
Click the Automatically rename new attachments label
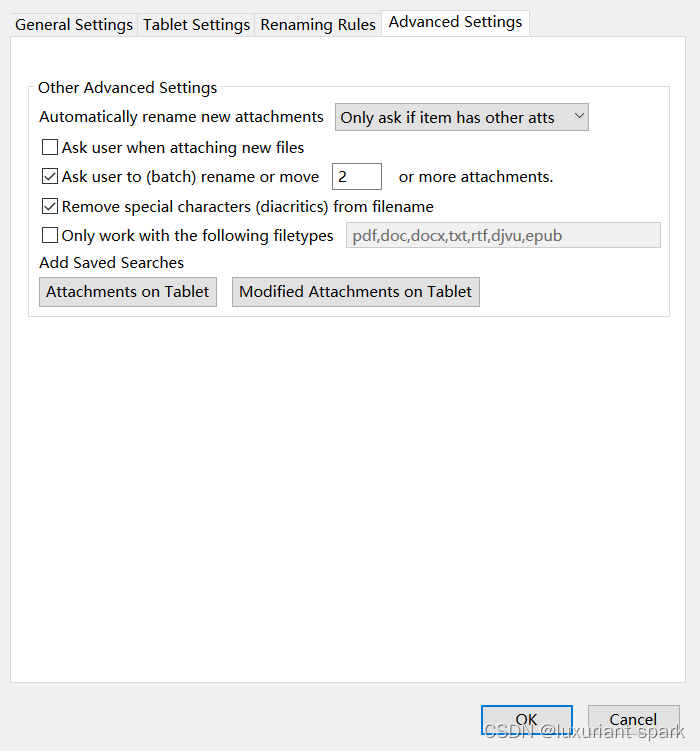point(181,117)
